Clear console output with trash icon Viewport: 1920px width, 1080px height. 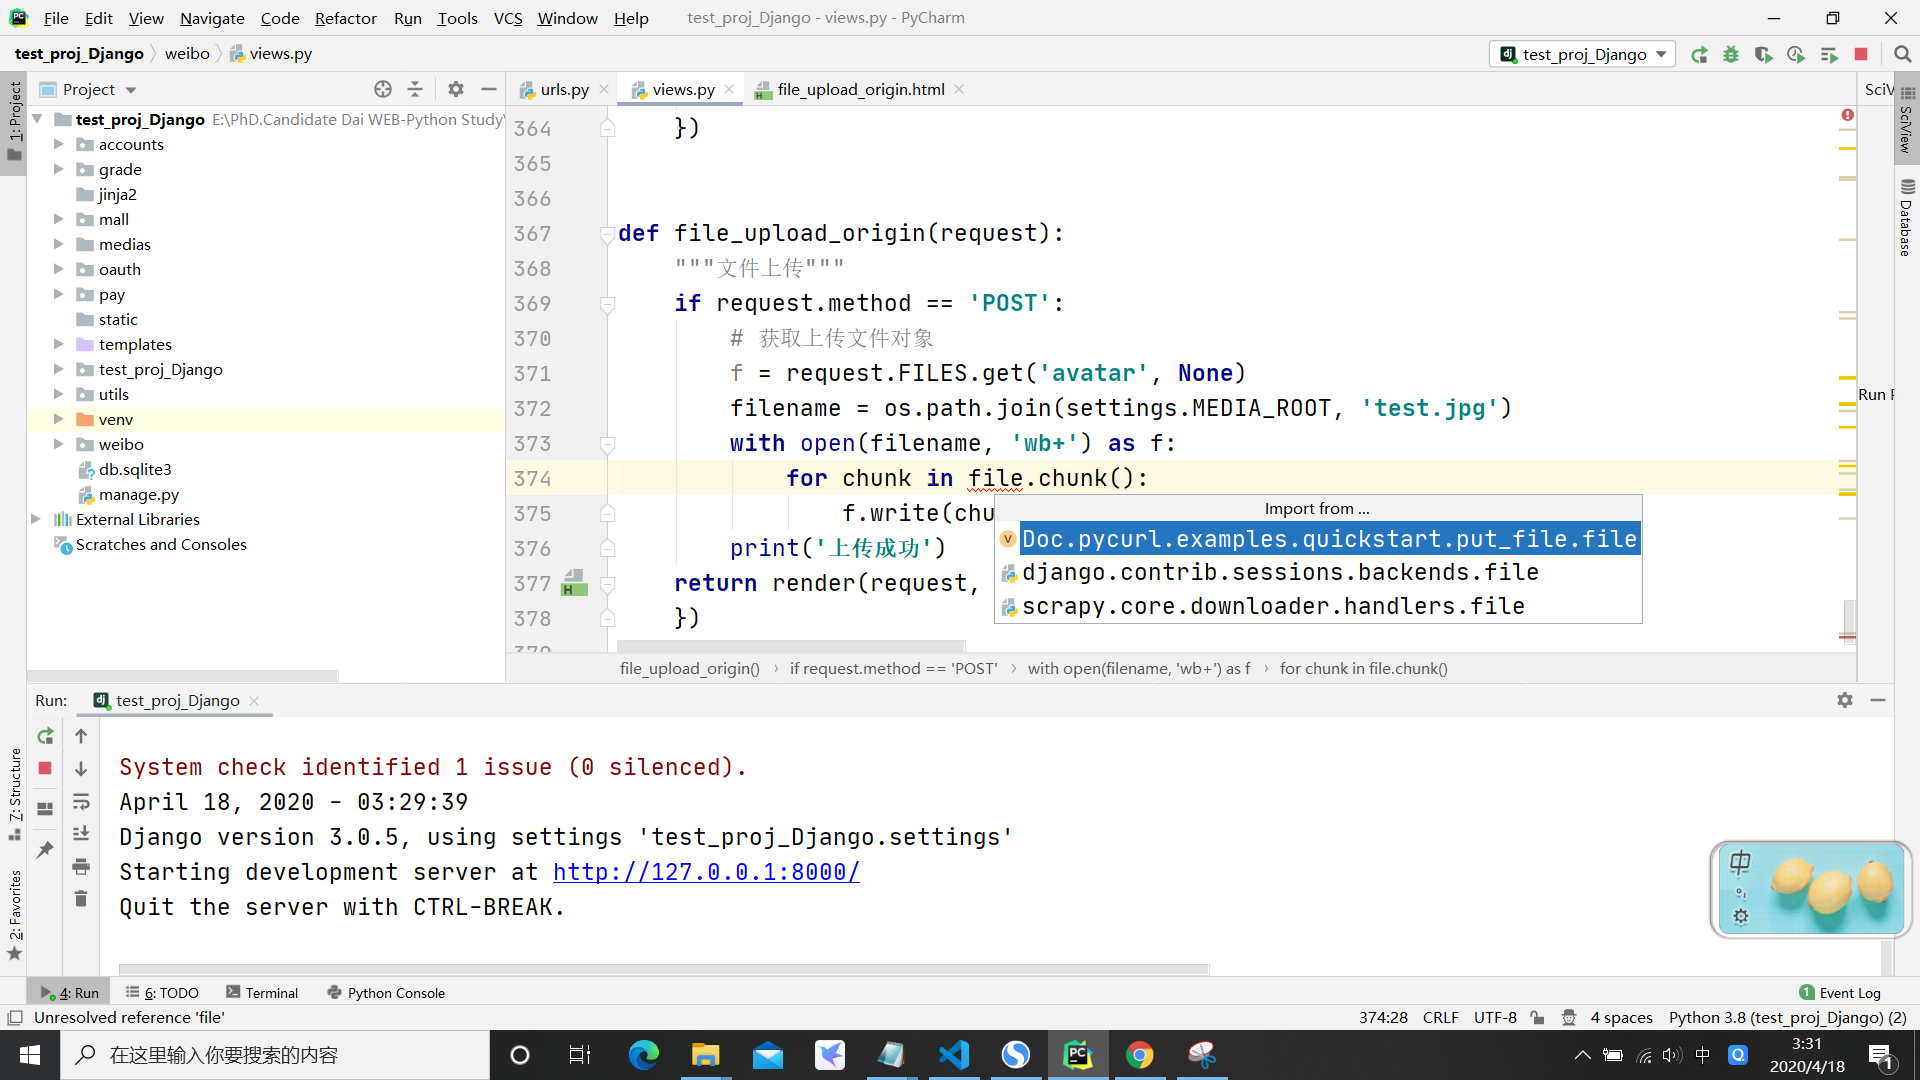point(81,899)
